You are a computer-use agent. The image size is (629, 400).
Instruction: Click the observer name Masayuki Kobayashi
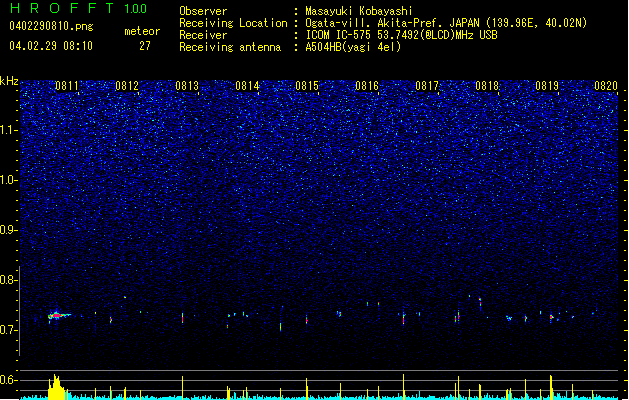coord(359,11)
